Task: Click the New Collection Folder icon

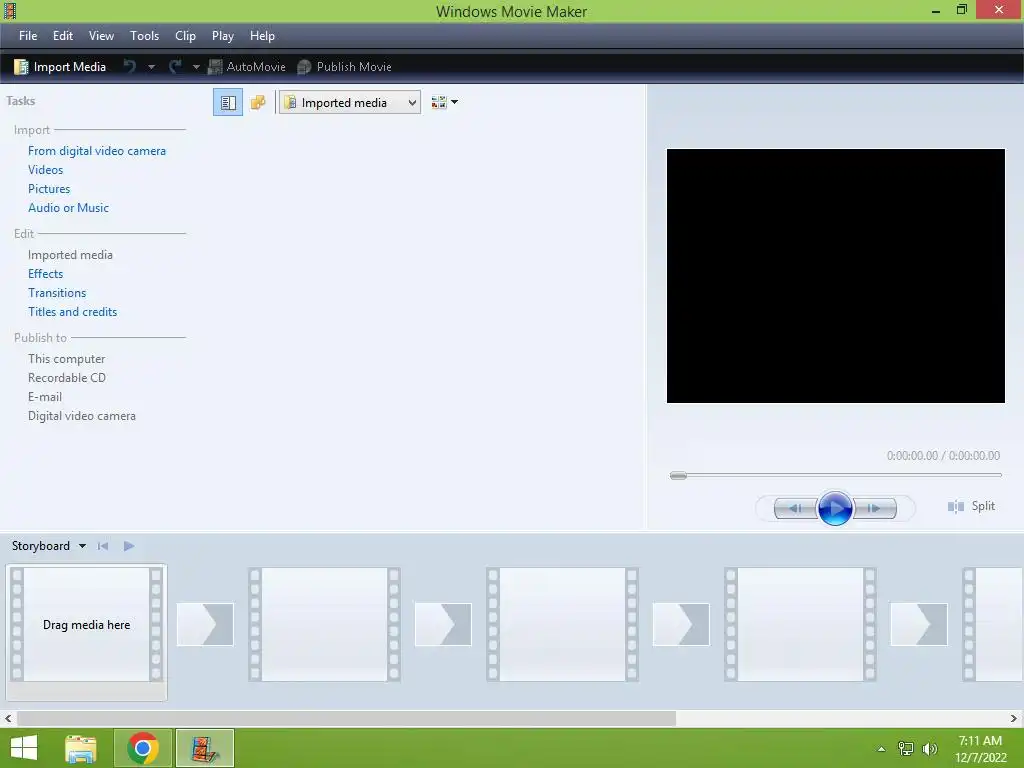Action: pos(258,103)
